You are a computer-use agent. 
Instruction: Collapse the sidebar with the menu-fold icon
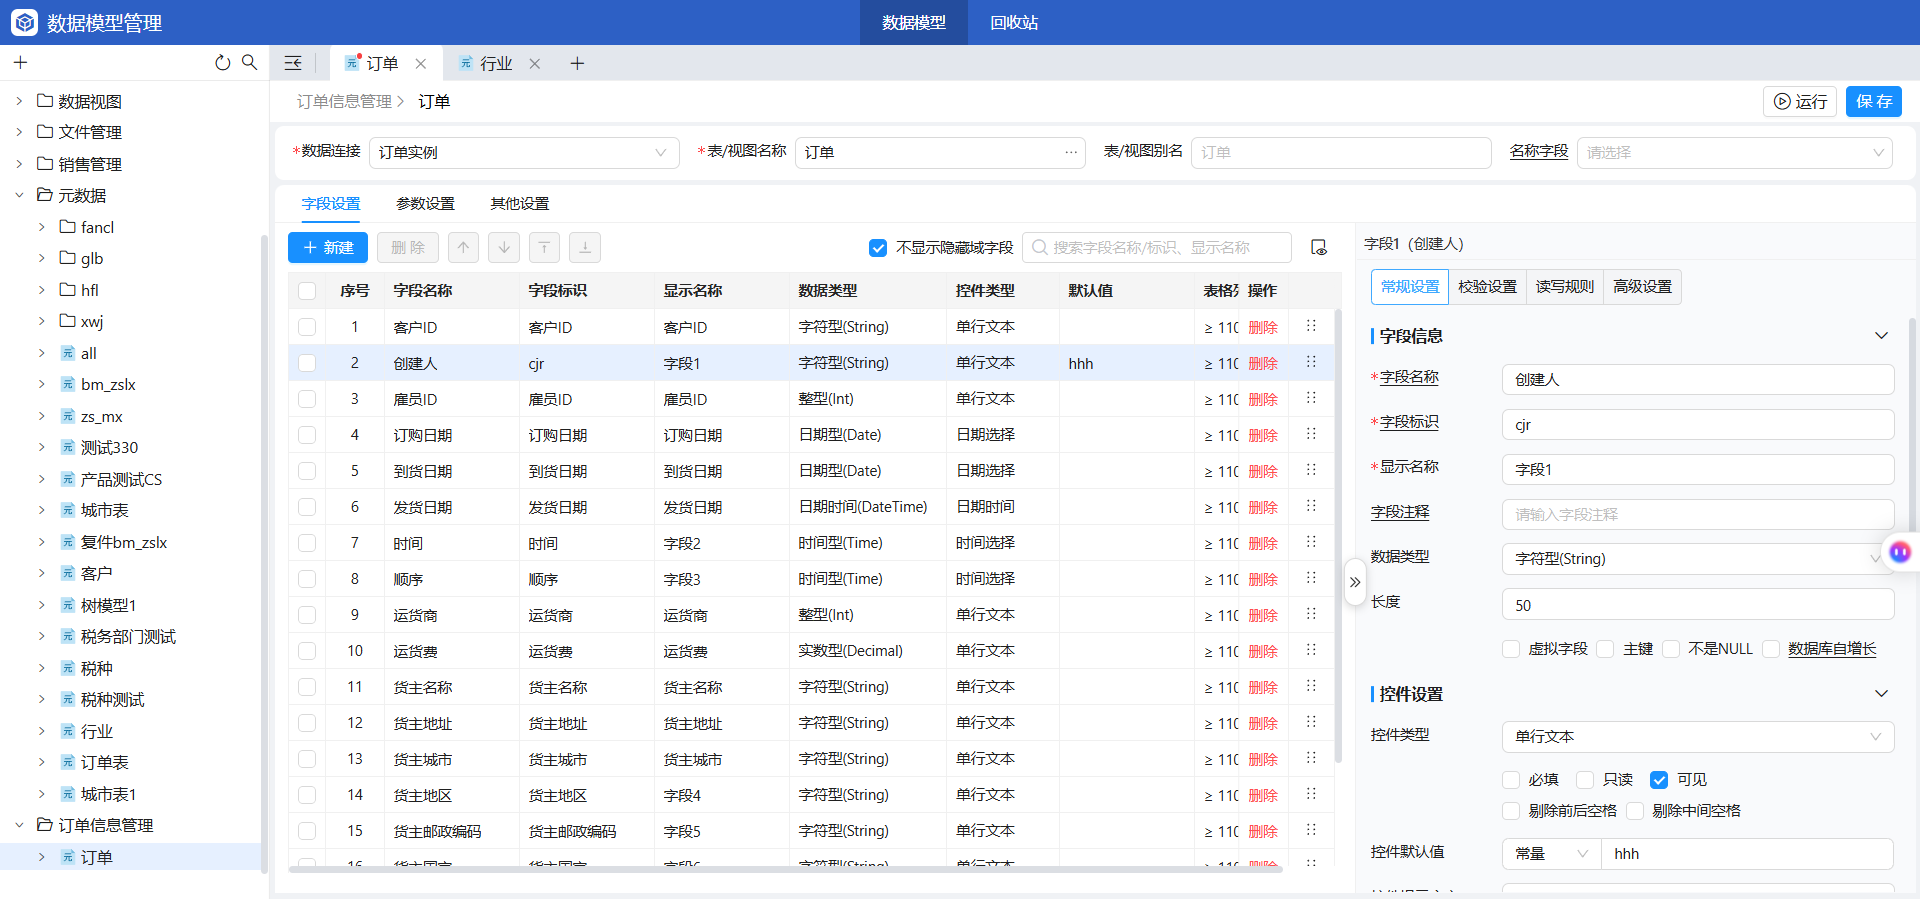coord(293,63)
